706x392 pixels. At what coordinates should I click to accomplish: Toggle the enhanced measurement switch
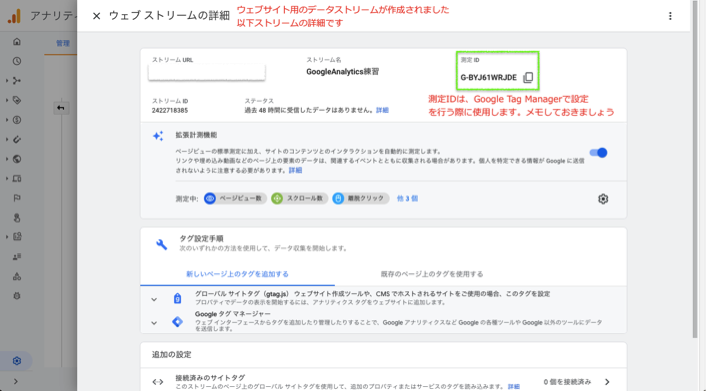tap(598, 153)
